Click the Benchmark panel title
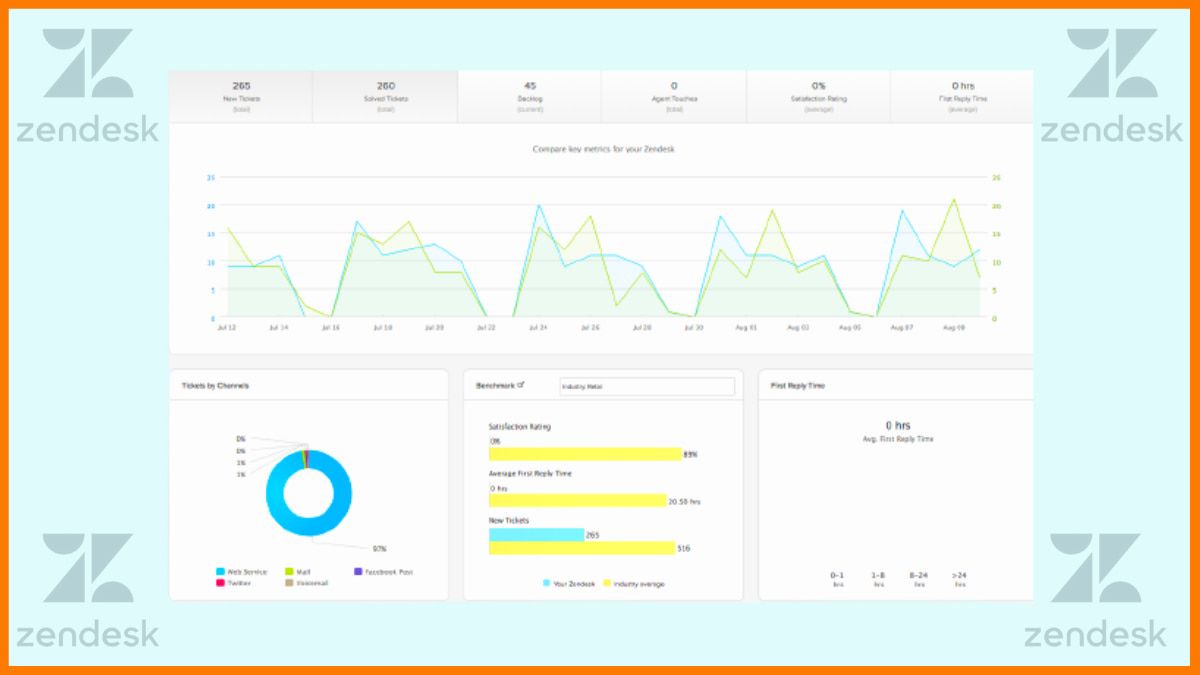Screen dimensions: 1200x675 pos(495,385)
